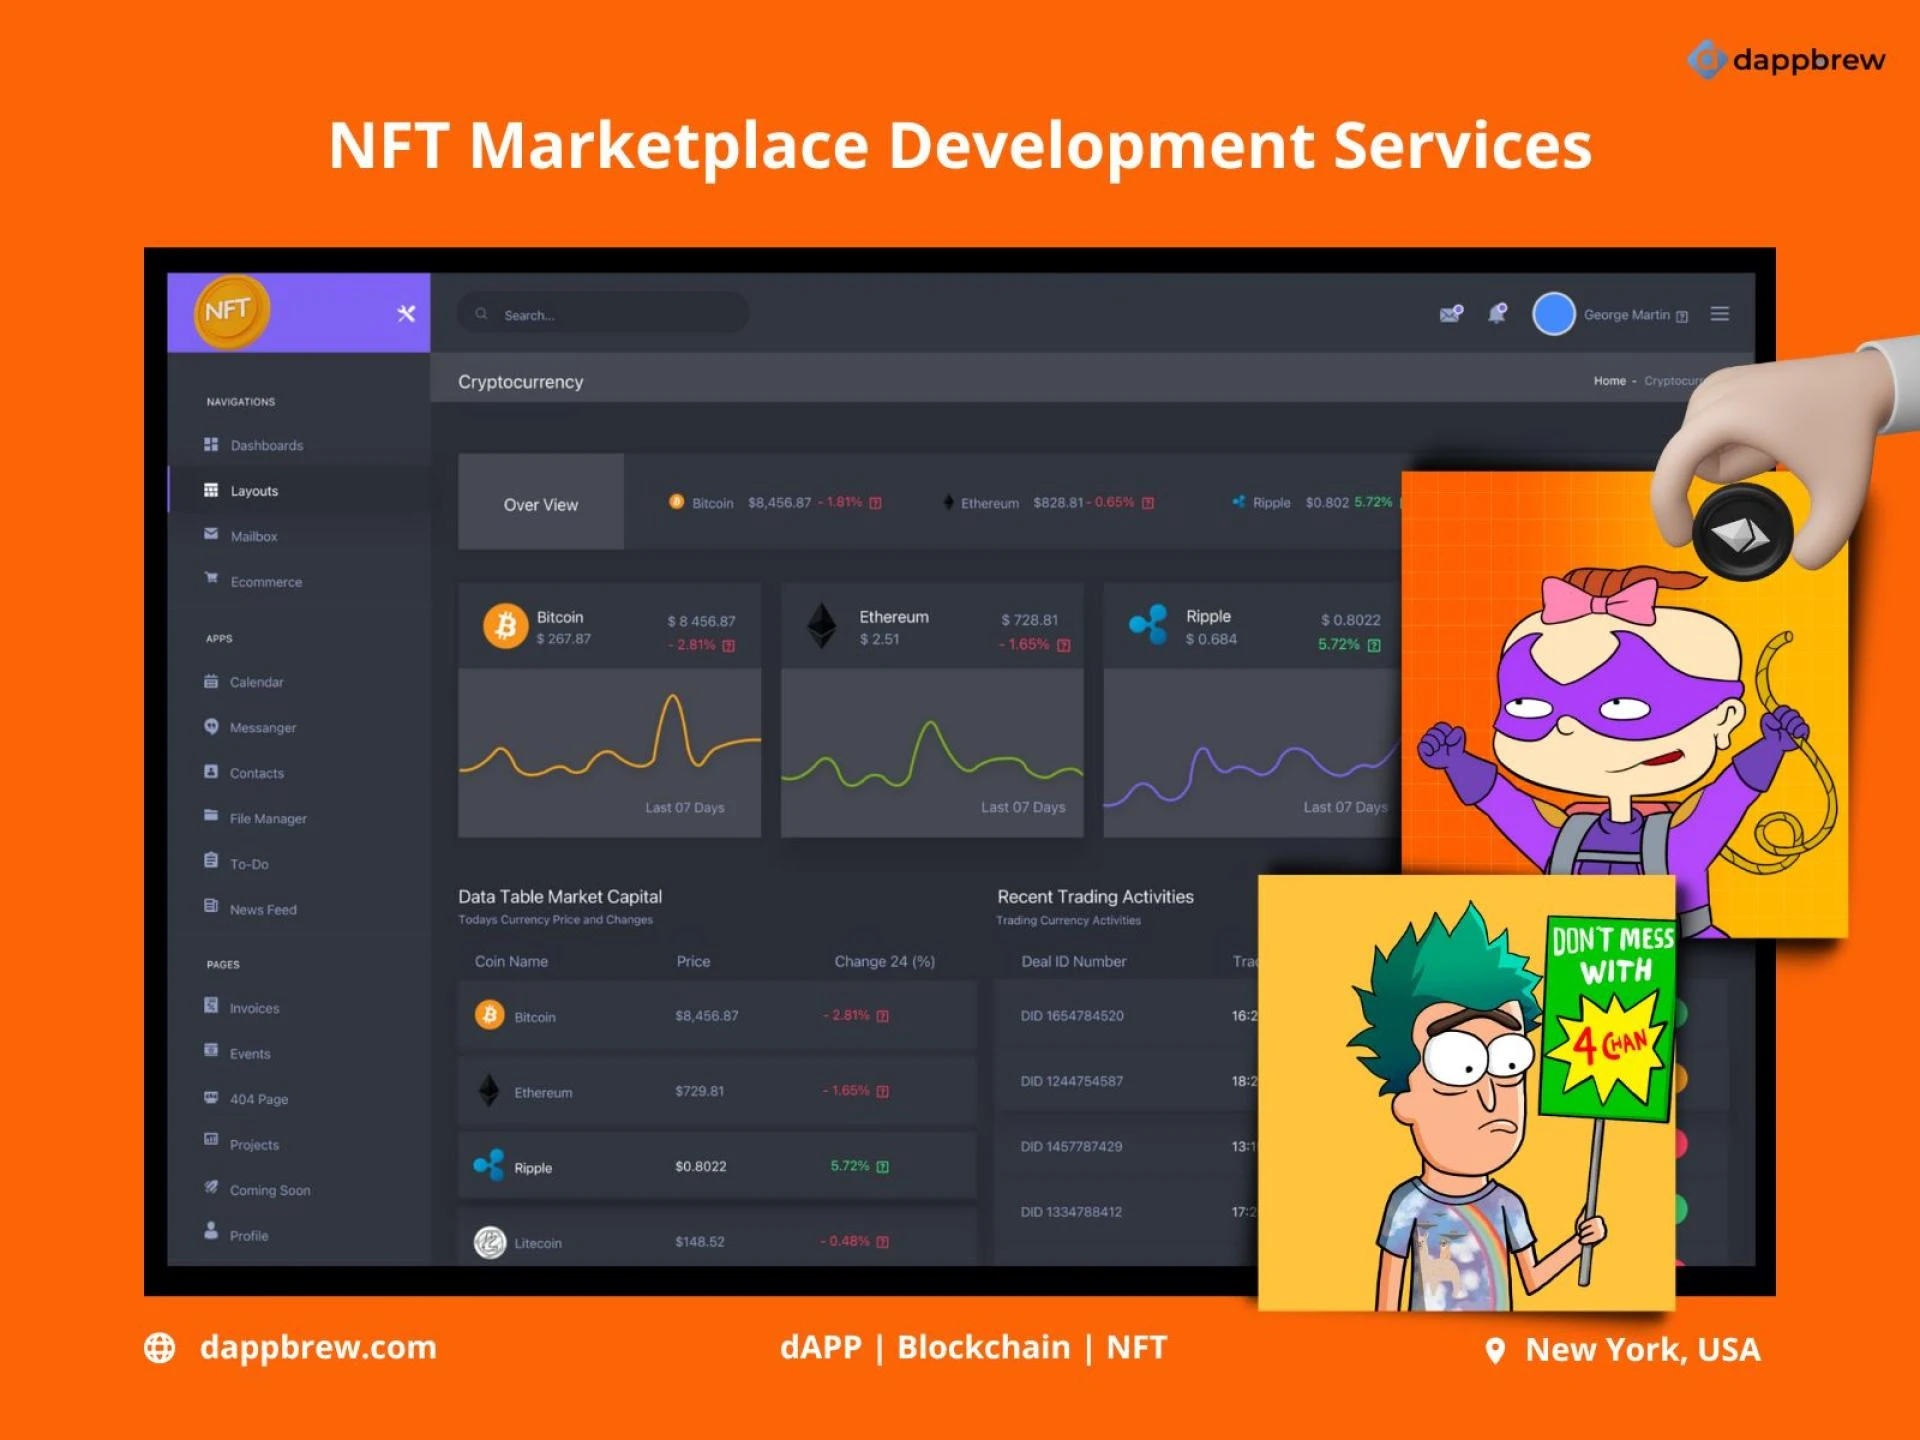Click the Ripple icon in market table

489,1165
